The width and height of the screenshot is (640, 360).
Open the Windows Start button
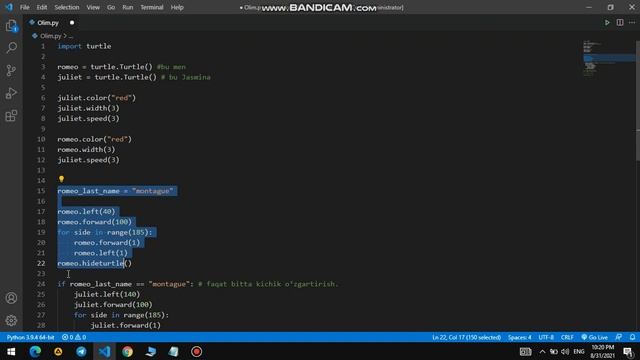pos(11,351)
